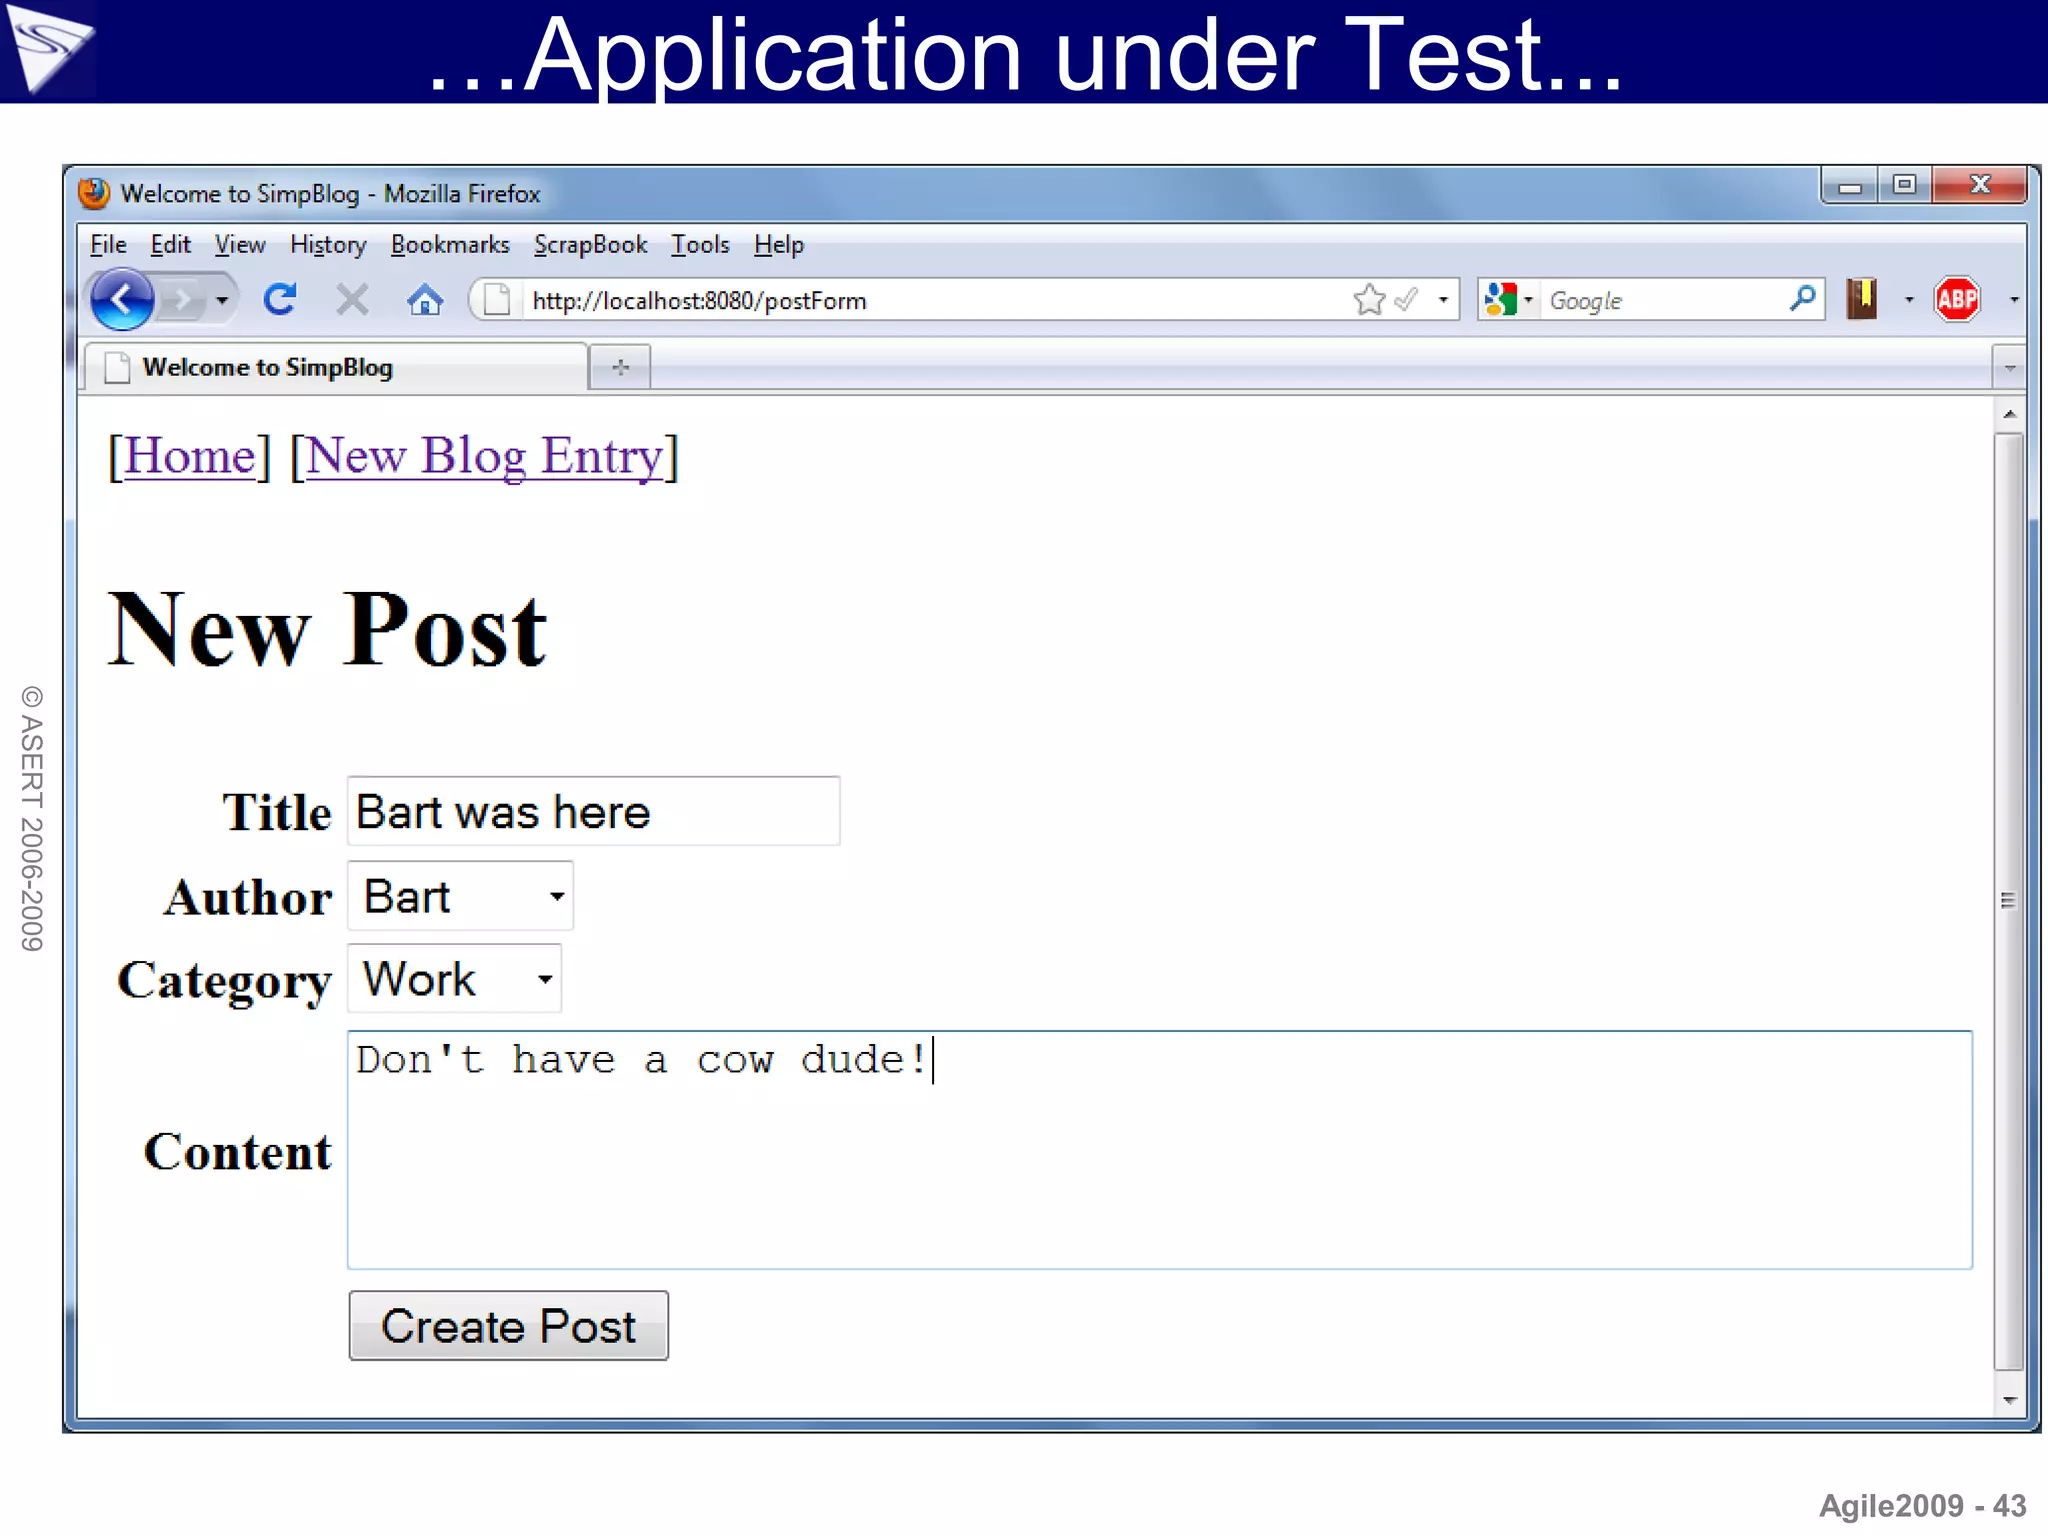Go to the Home page icon
2048x1536 pixels.
(x=425, y=299)
